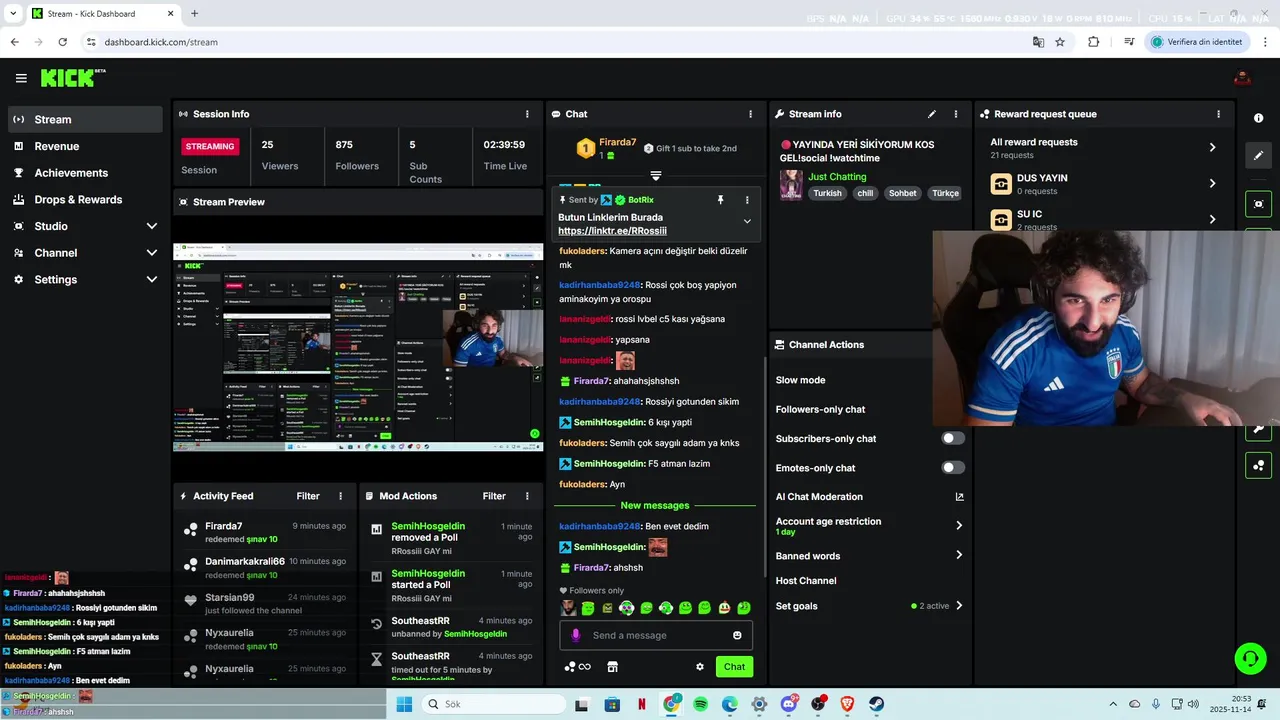Expand the pinned message chevron
This screenshot has width=1280, height=720.
tap(747, 221)
